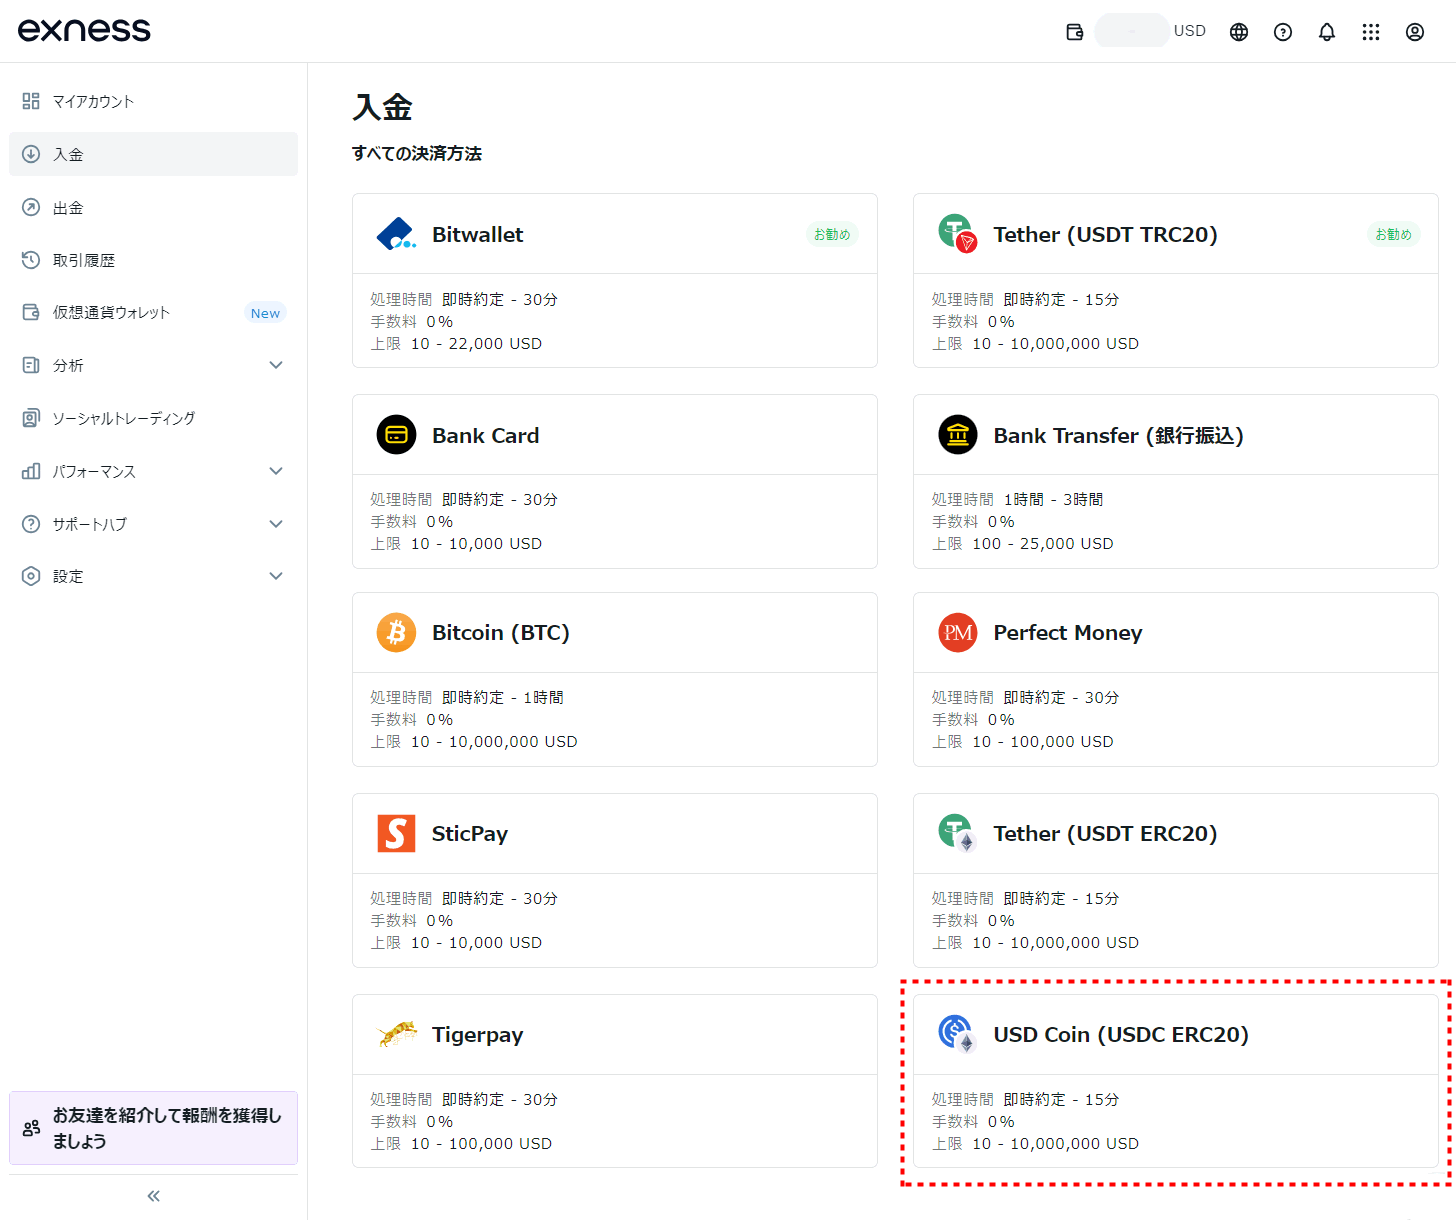This screenshot has width=1456, height=1220.
Task: Open 仮想通貨ウォレット menu item
Action: [x=153, y=312]
